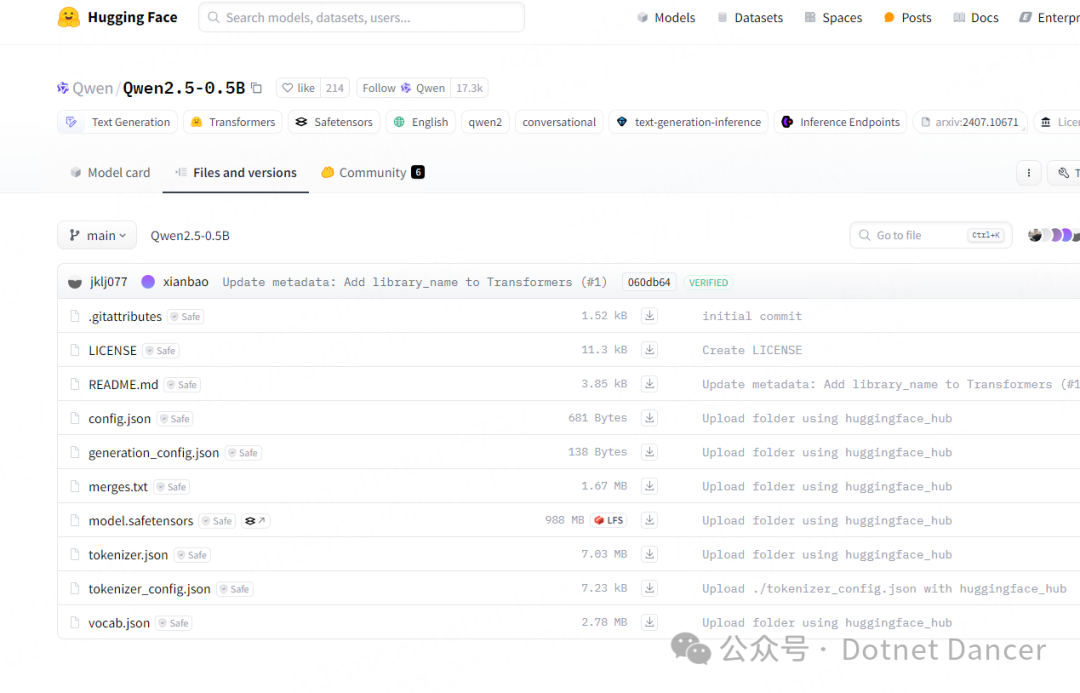Open the model.safetensors file

pos(141,521)
